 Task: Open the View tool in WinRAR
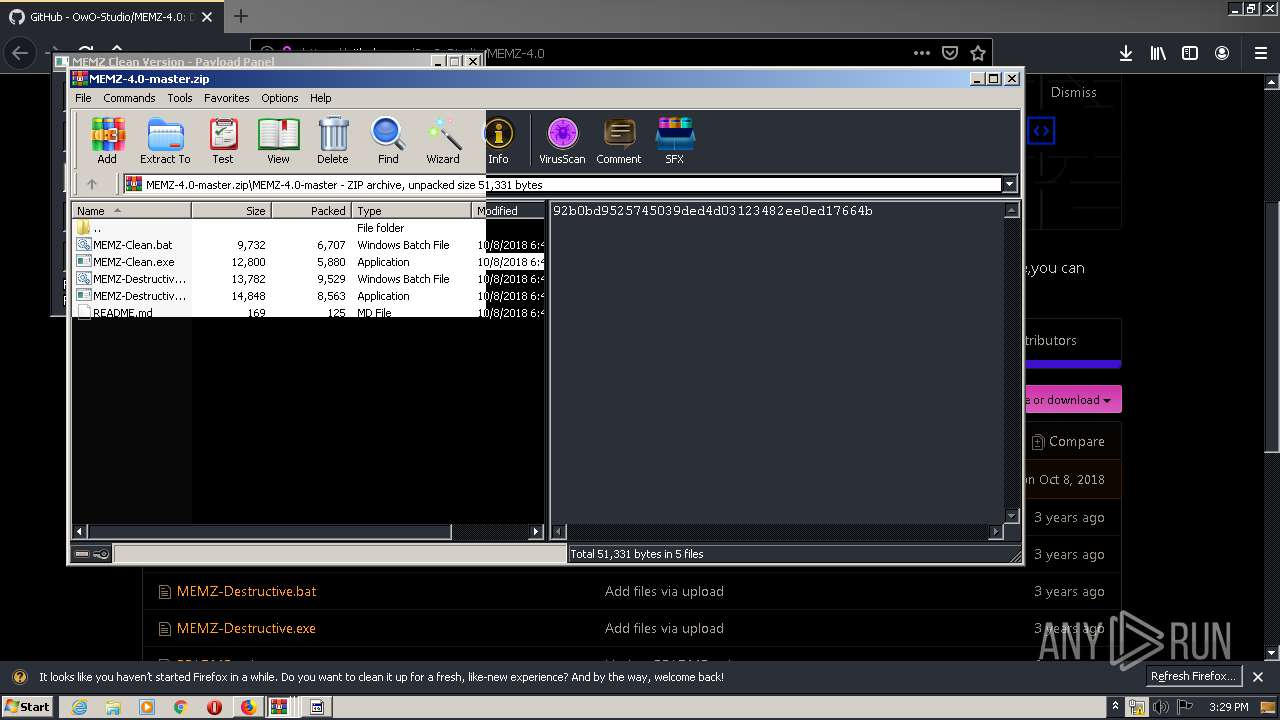pos(278,140)
